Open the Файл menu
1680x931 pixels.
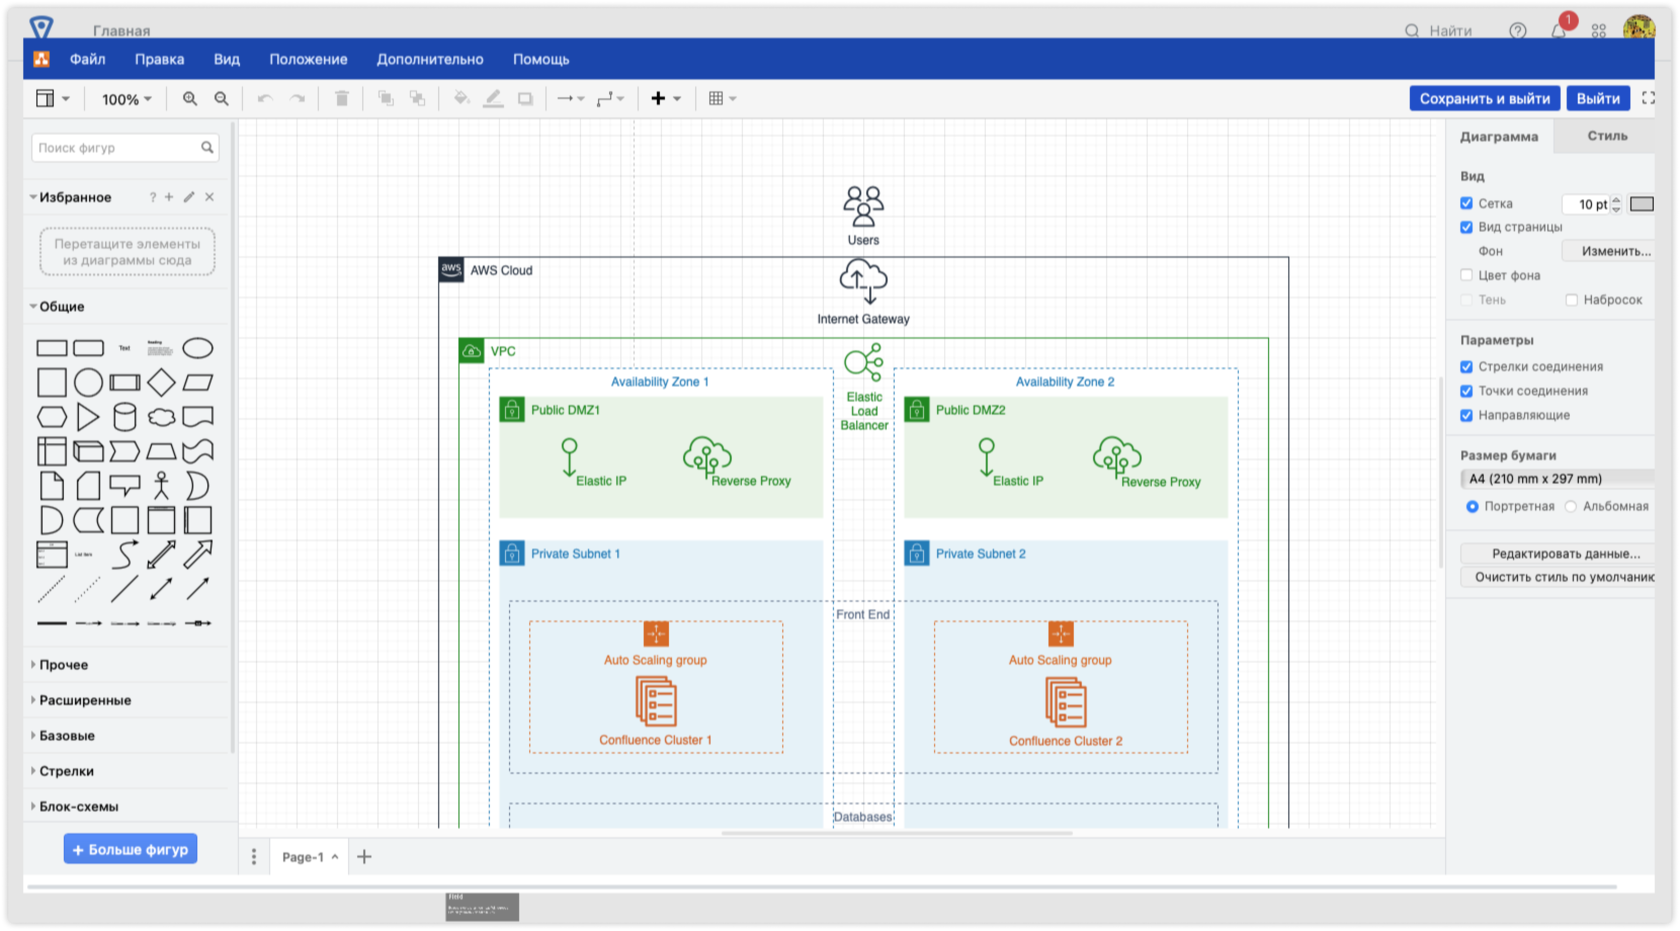(88, 59)
